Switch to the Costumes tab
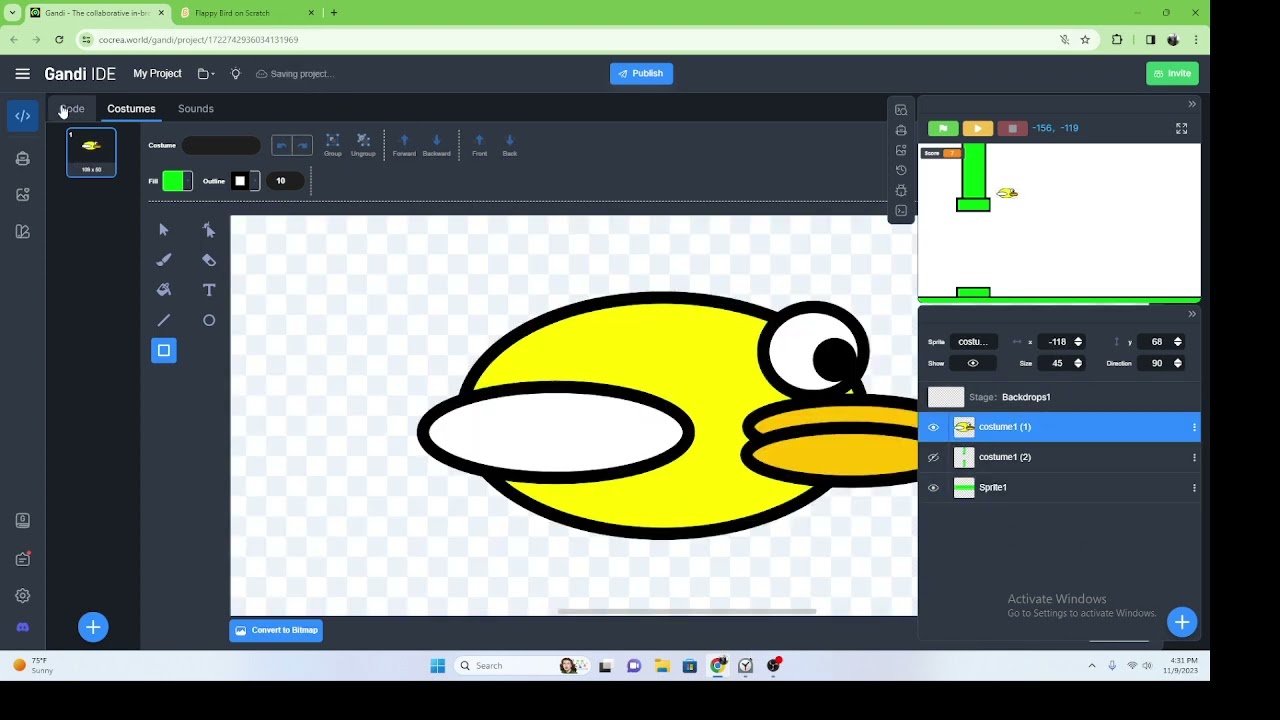Viewport: 1280px width, 720px height. pyautogui.click(x=131, y=109)
